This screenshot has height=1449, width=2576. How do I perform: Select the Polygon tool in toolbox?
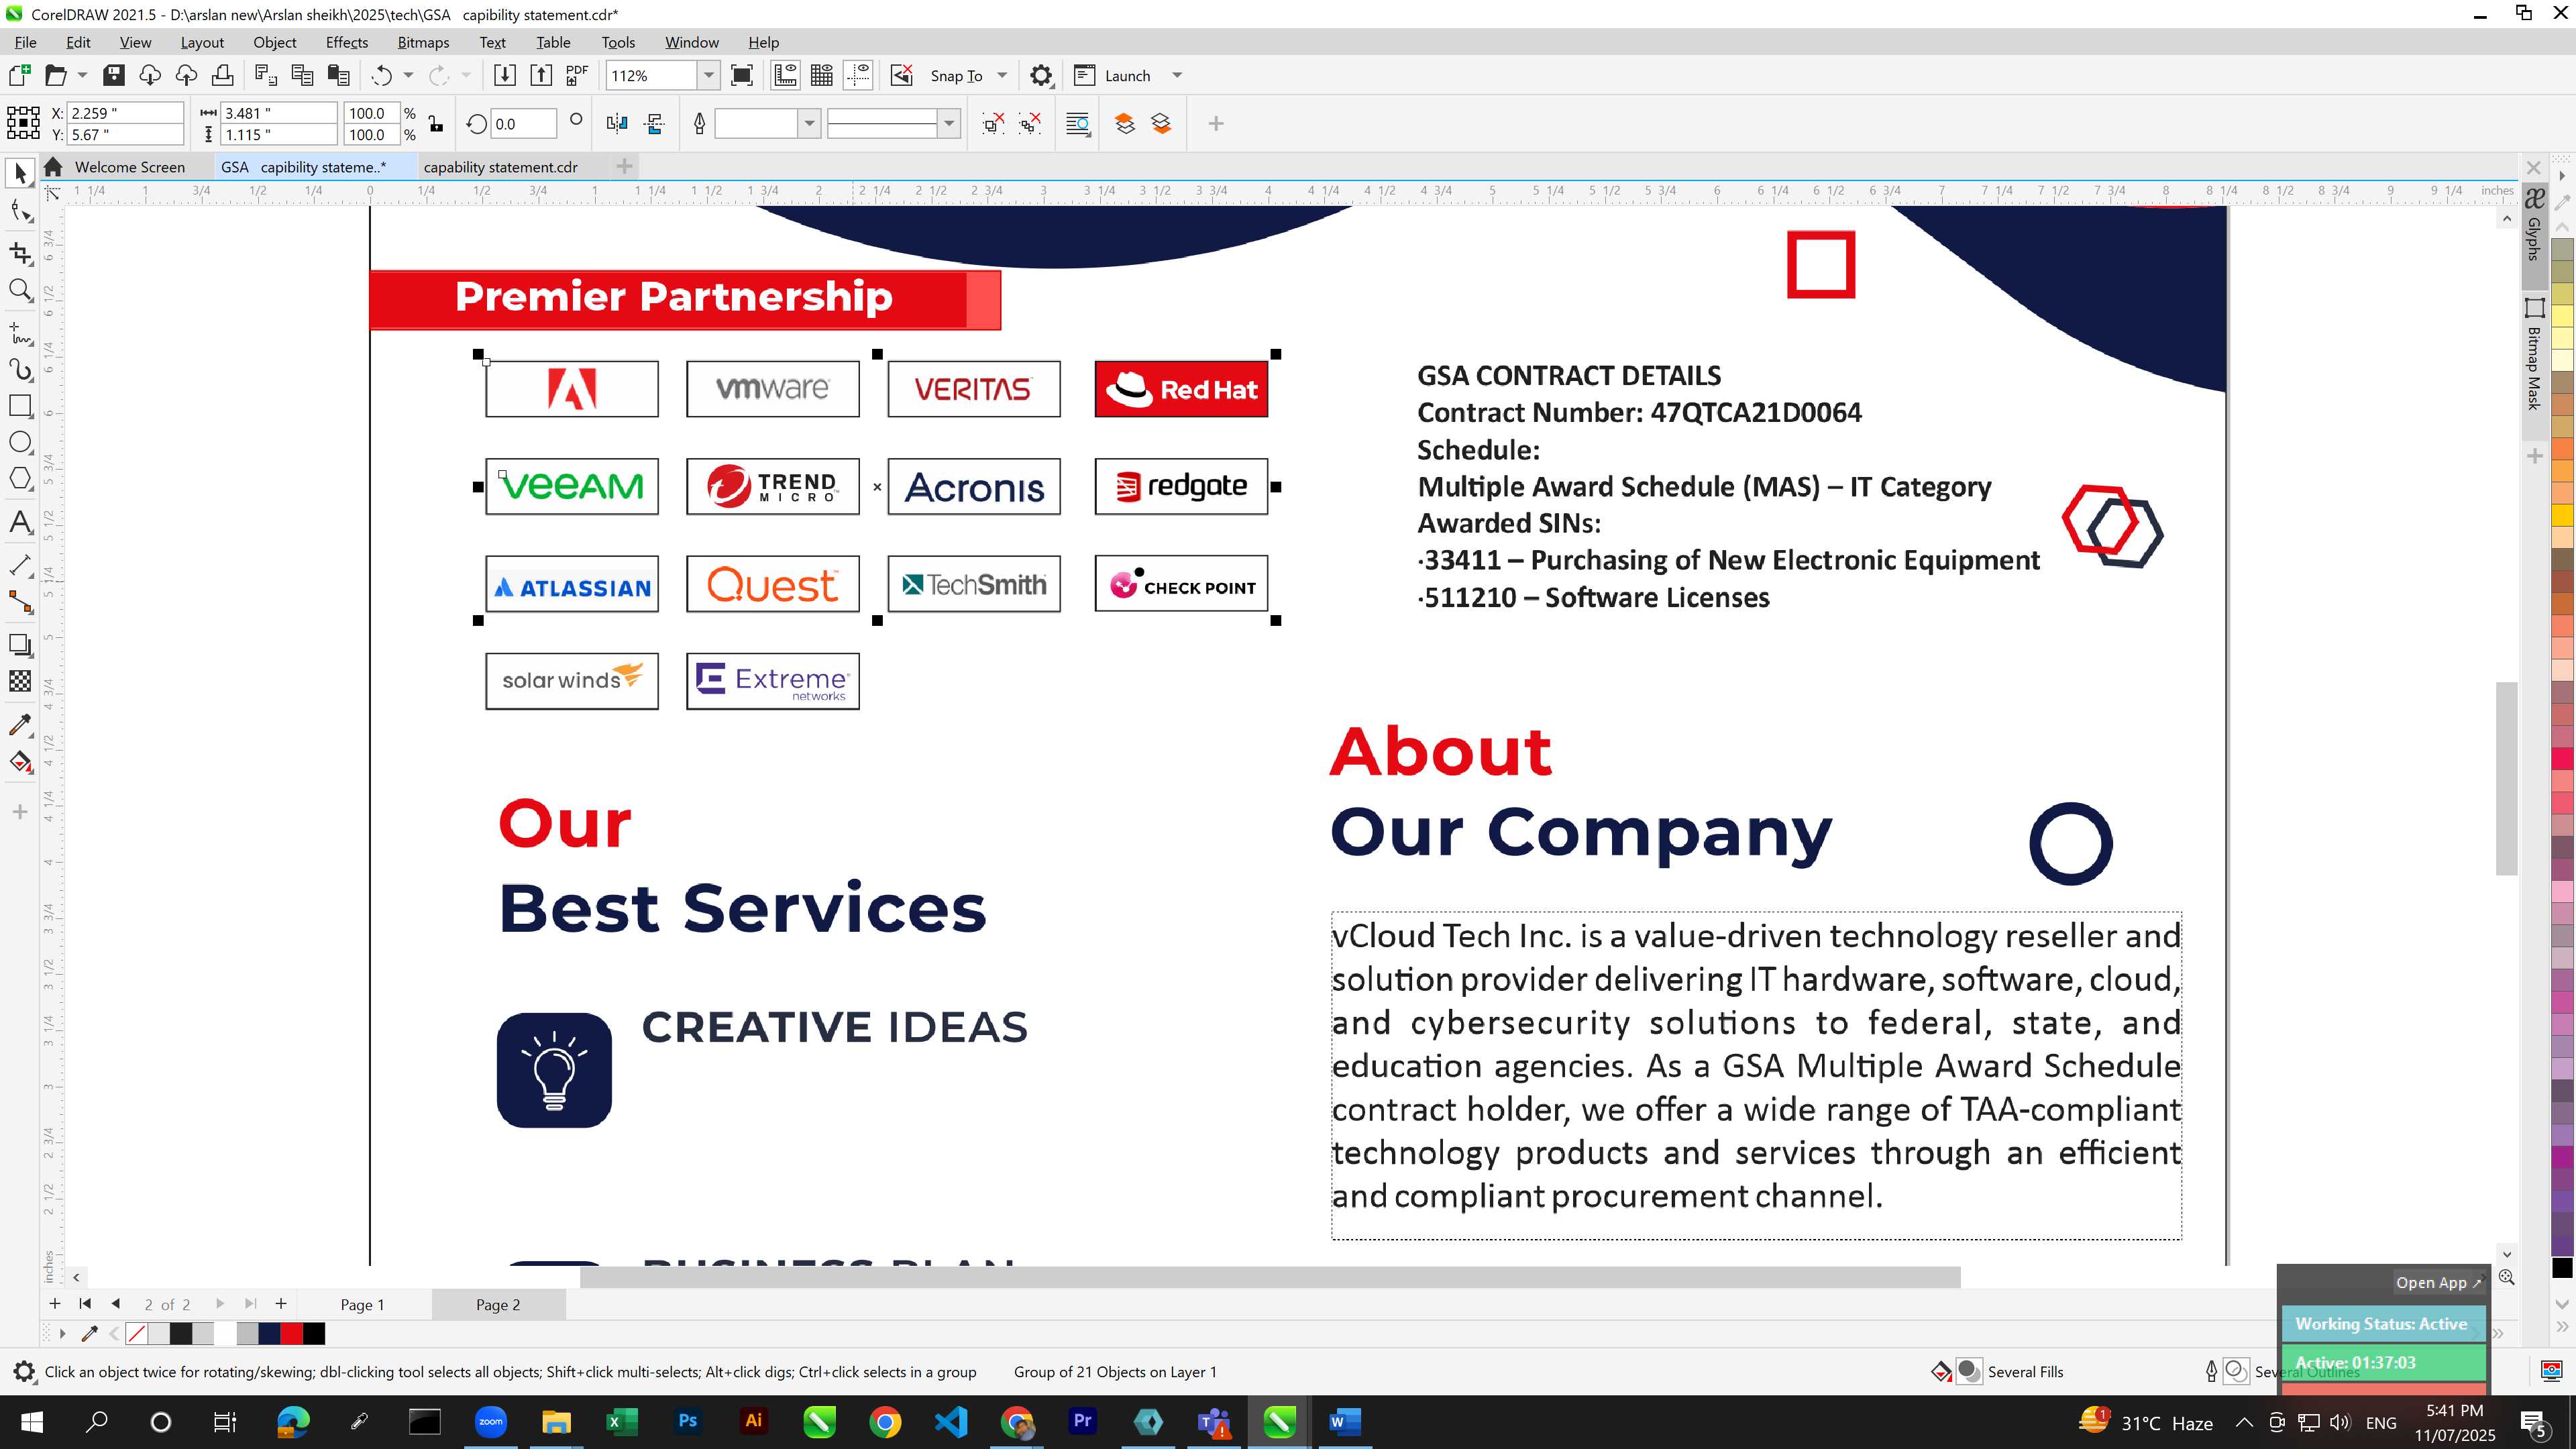pyautogui.click(x=20, y=479)
